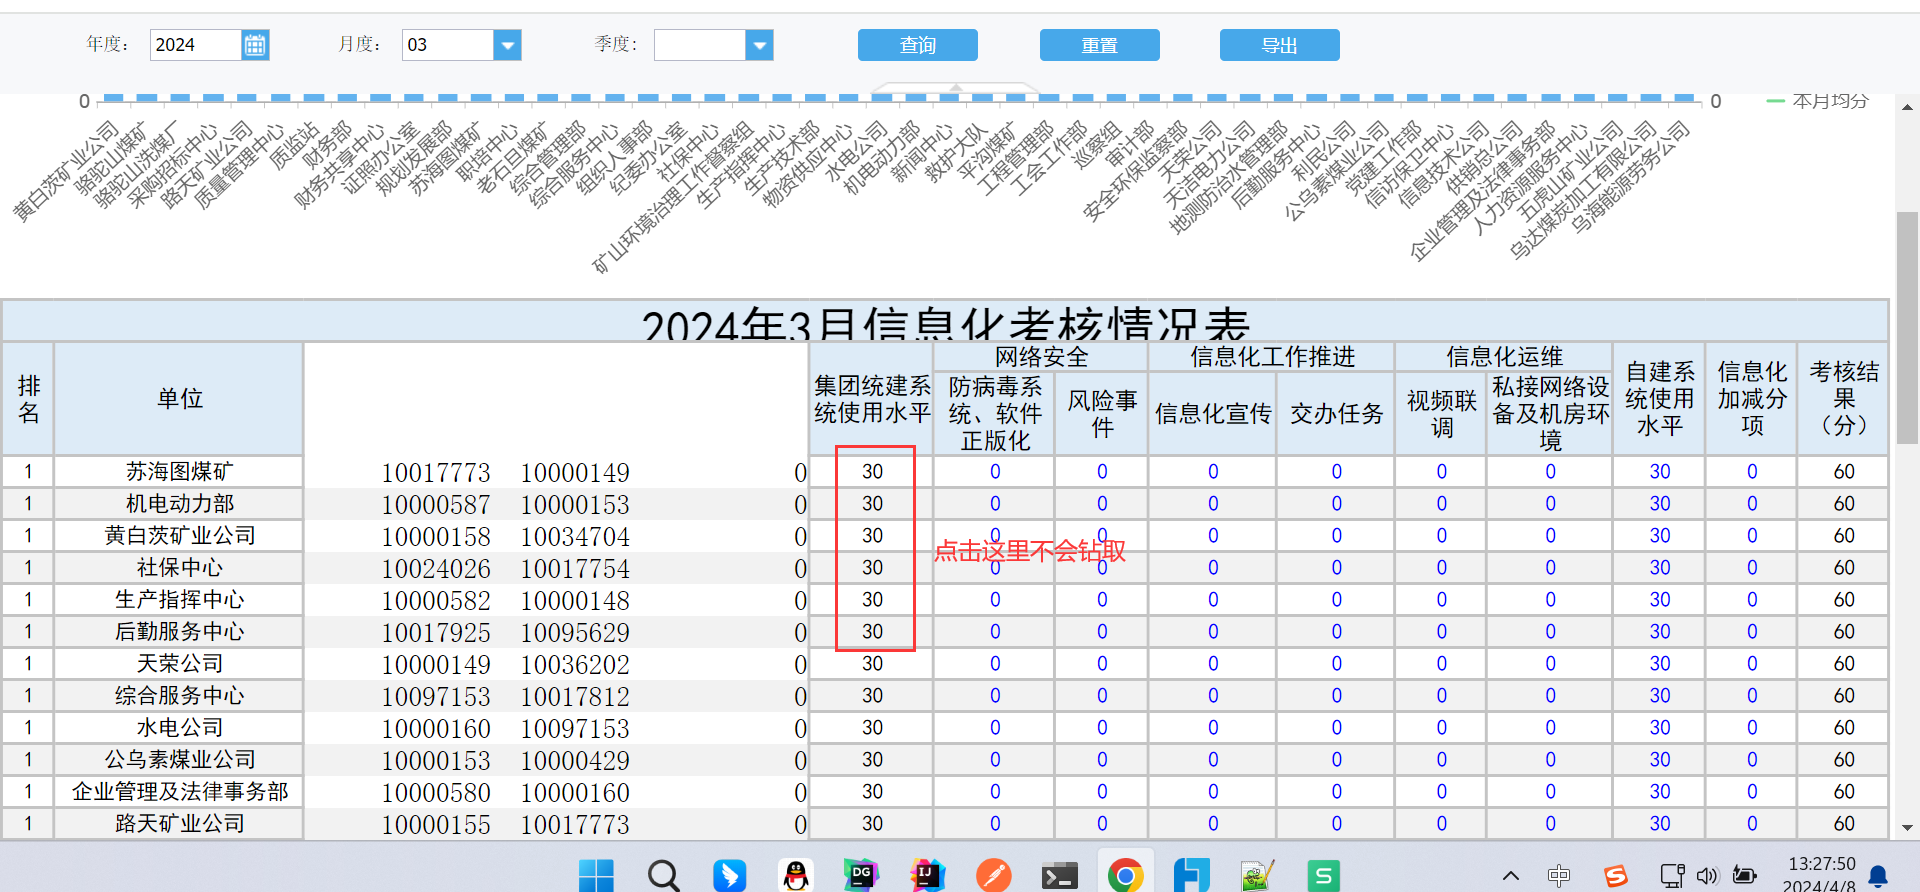
Task: Open the terminal app in taskbar
Action: coord(1060,875)
